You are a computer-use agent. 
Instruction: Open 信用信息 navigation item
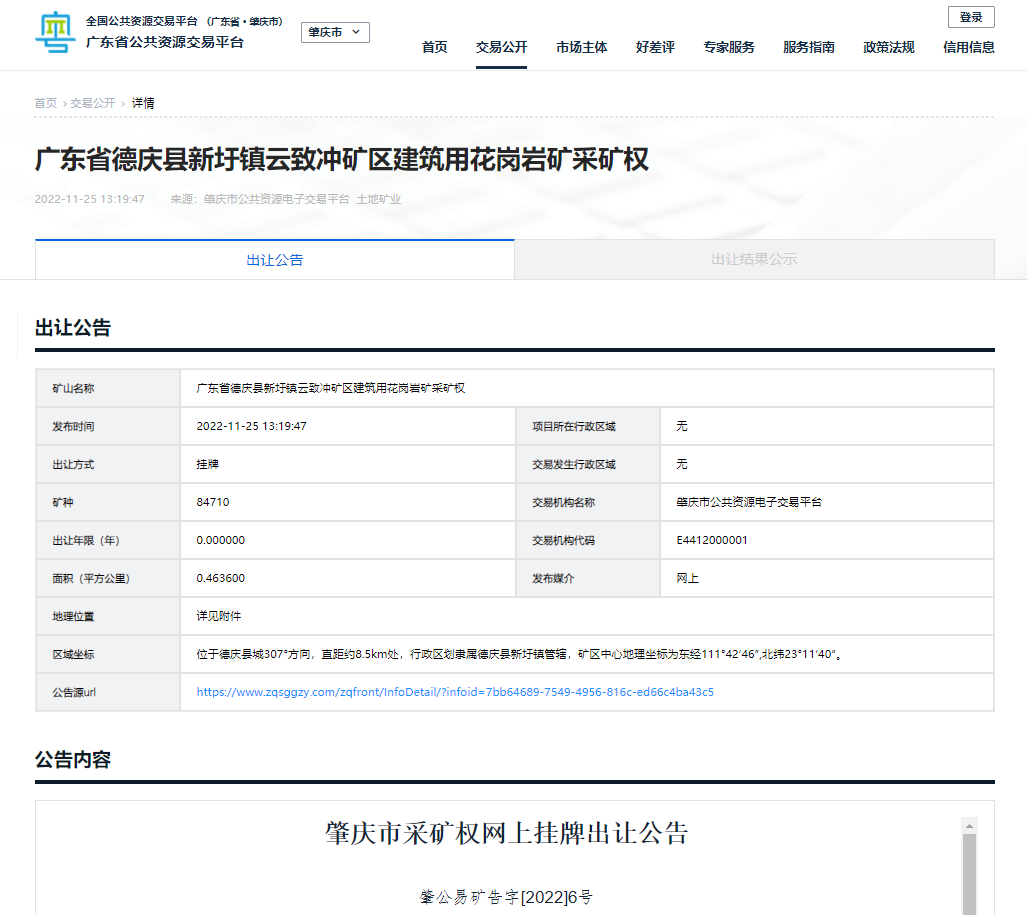pos(968,47)
